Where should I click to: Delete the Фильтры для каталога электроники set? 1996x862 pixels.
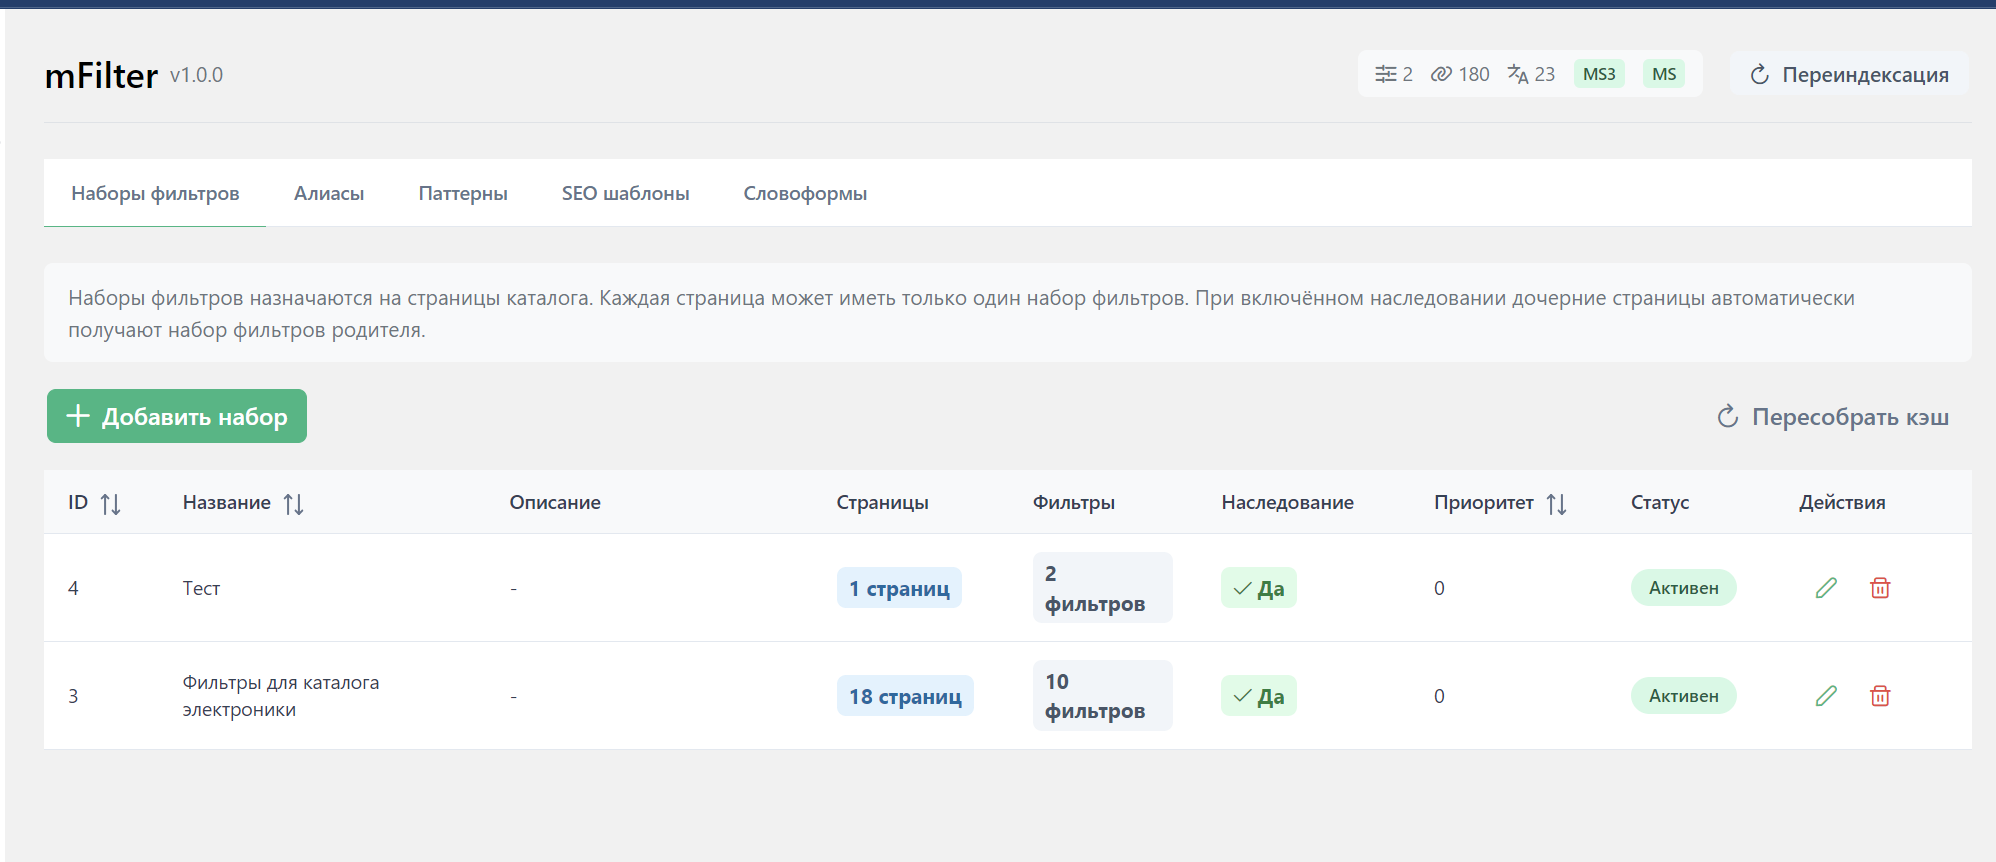click(x=1880, y=696)
